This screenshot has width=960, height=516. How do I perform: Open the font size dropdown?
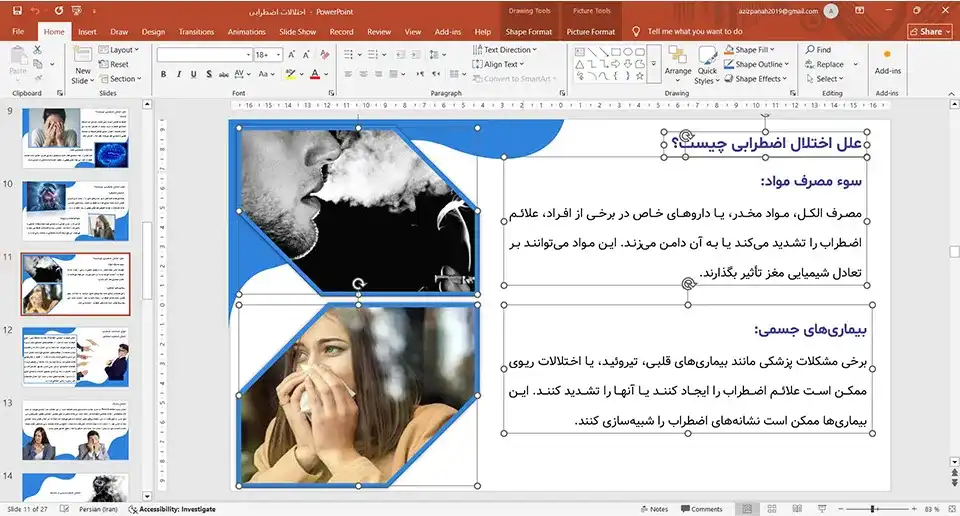pos(279,54)
